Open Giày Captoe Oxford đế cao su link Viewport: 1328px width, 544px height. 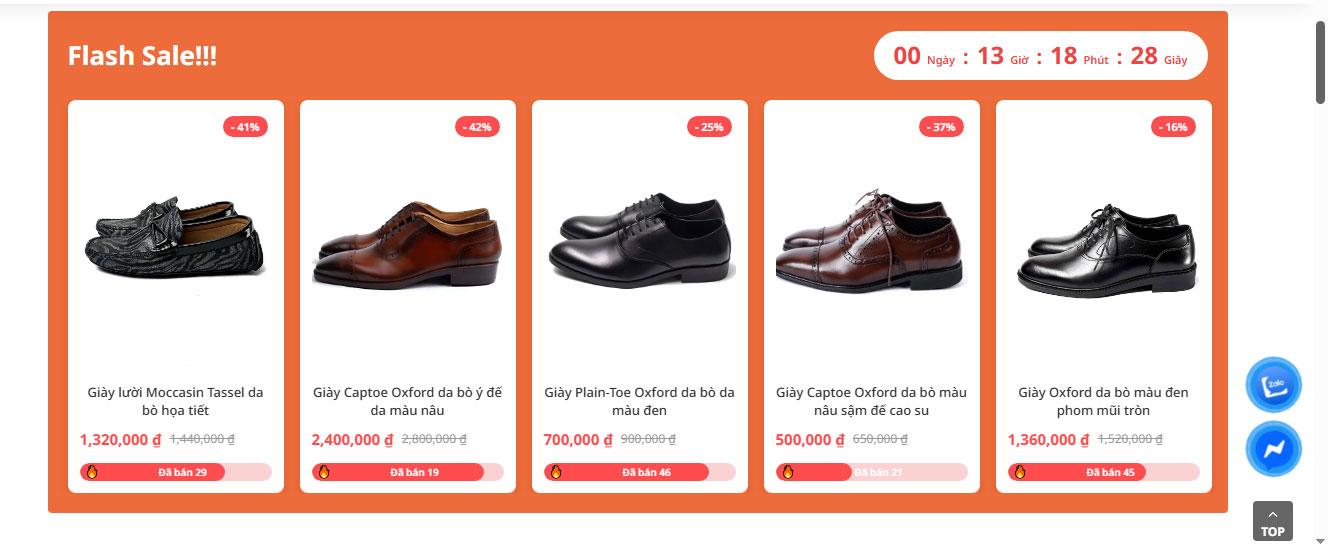tap(871, 401)
